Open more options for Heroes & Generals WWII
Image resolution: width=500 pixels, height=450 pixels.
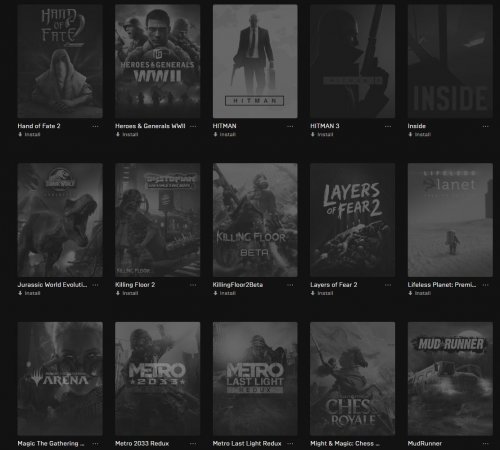click(193, 126)
